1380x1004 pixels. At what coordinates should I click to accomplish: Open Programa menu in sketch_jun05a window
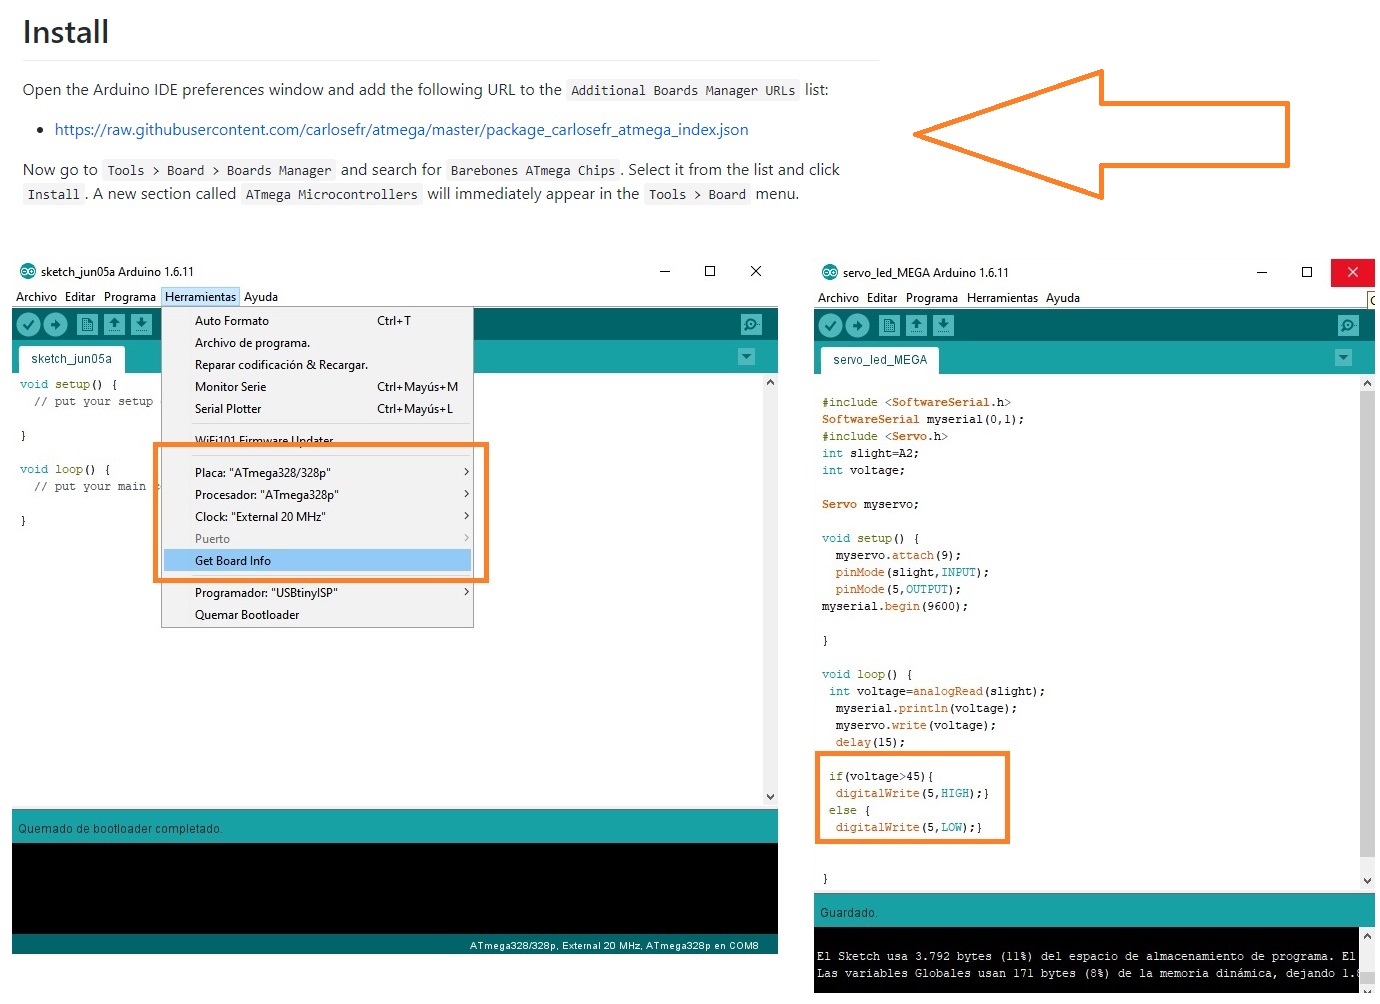(x=130, y=297)
